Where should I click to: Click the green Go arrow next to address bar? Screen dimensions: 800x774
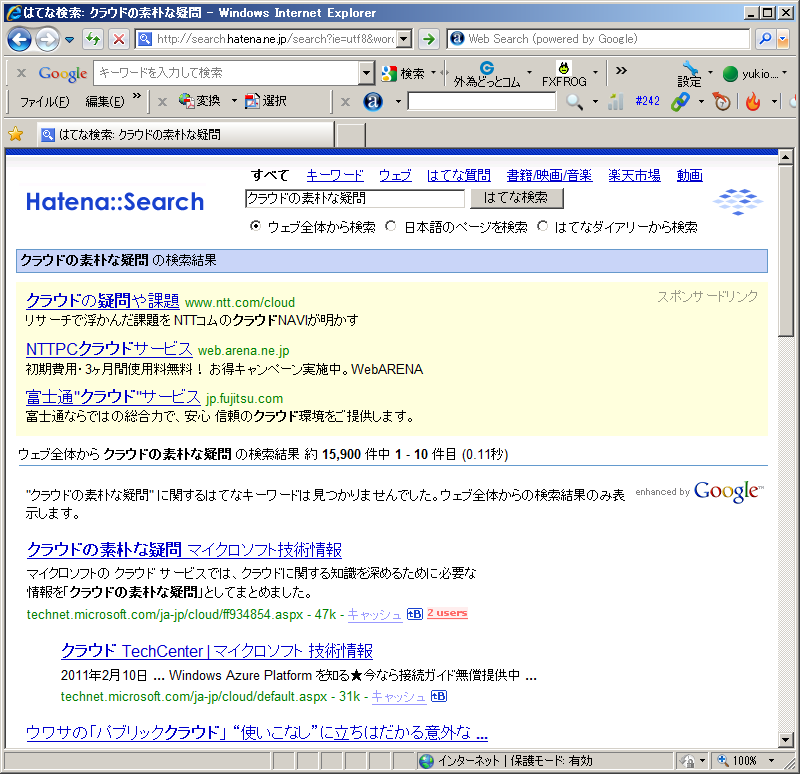tap(428, 39)
